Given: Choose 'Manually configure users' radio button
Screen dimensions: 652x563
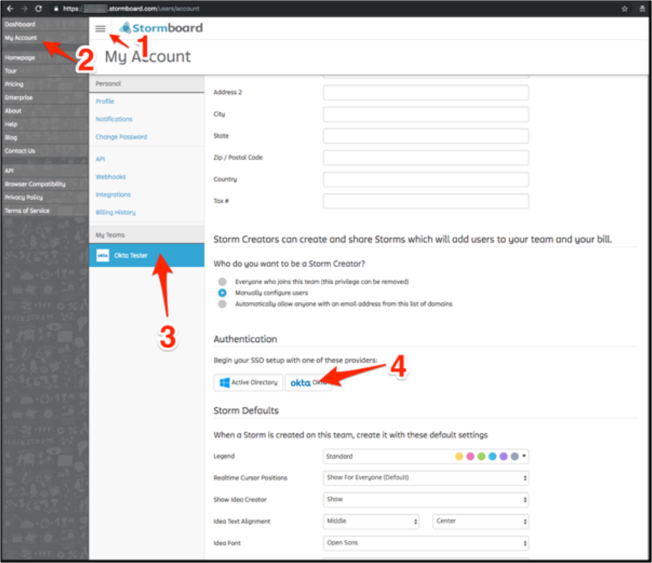Looking at the screenshot, I should pos(224,293).
